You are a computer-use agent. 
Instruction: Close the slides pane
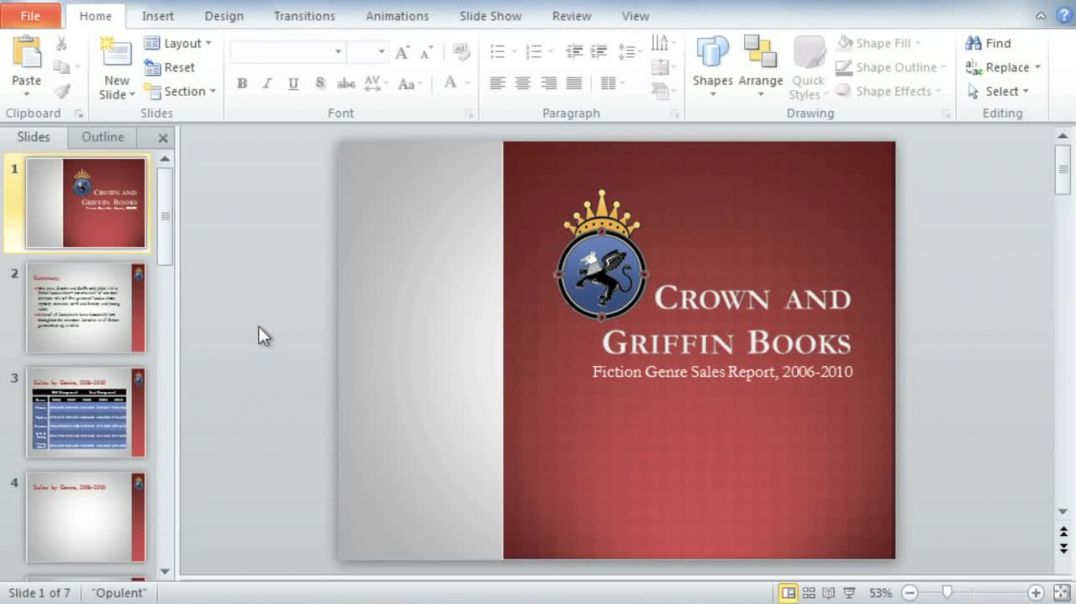(x=163, y=138)
